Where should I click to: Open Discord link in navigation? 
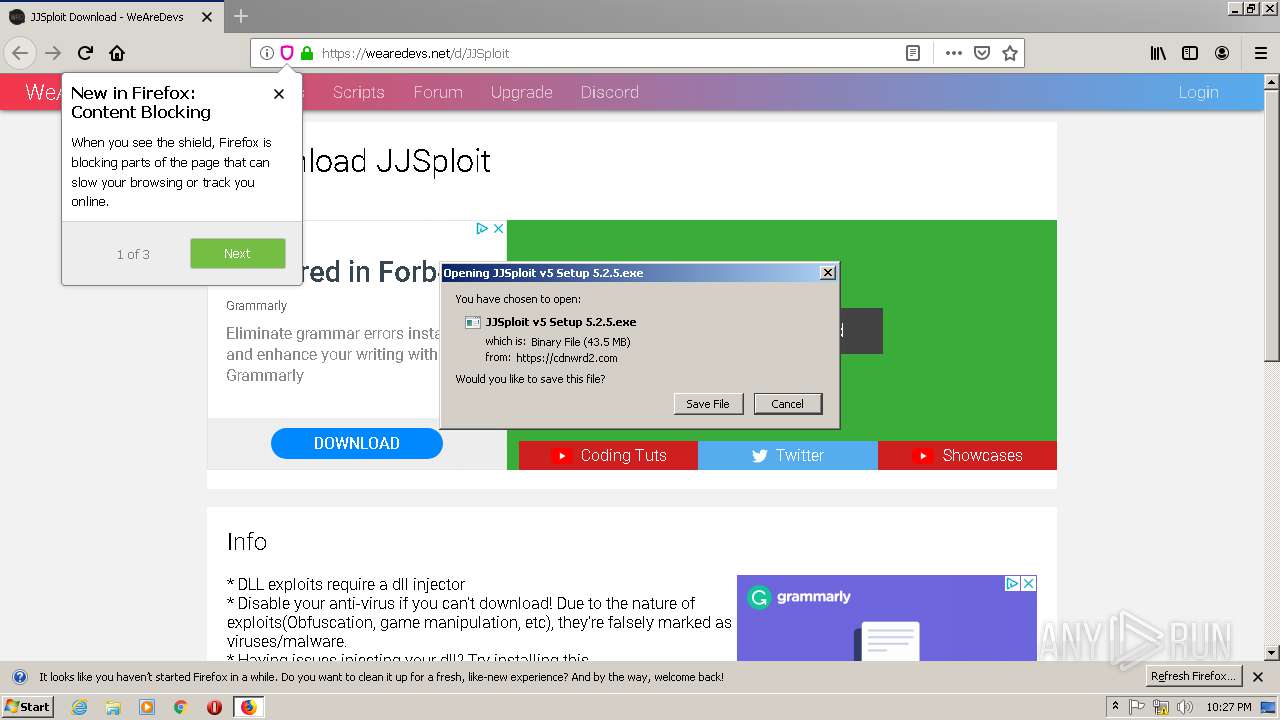pos(610,92)
